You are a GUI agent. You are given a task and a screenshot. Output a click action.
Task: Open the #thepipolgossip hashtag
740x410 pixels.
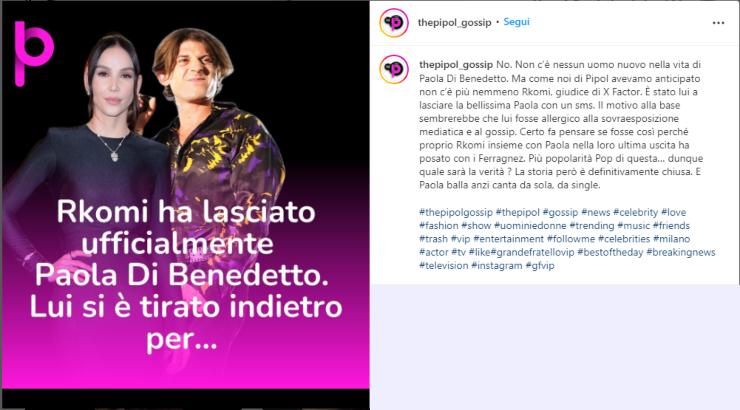pyautogui.click(x=456, y=212)
